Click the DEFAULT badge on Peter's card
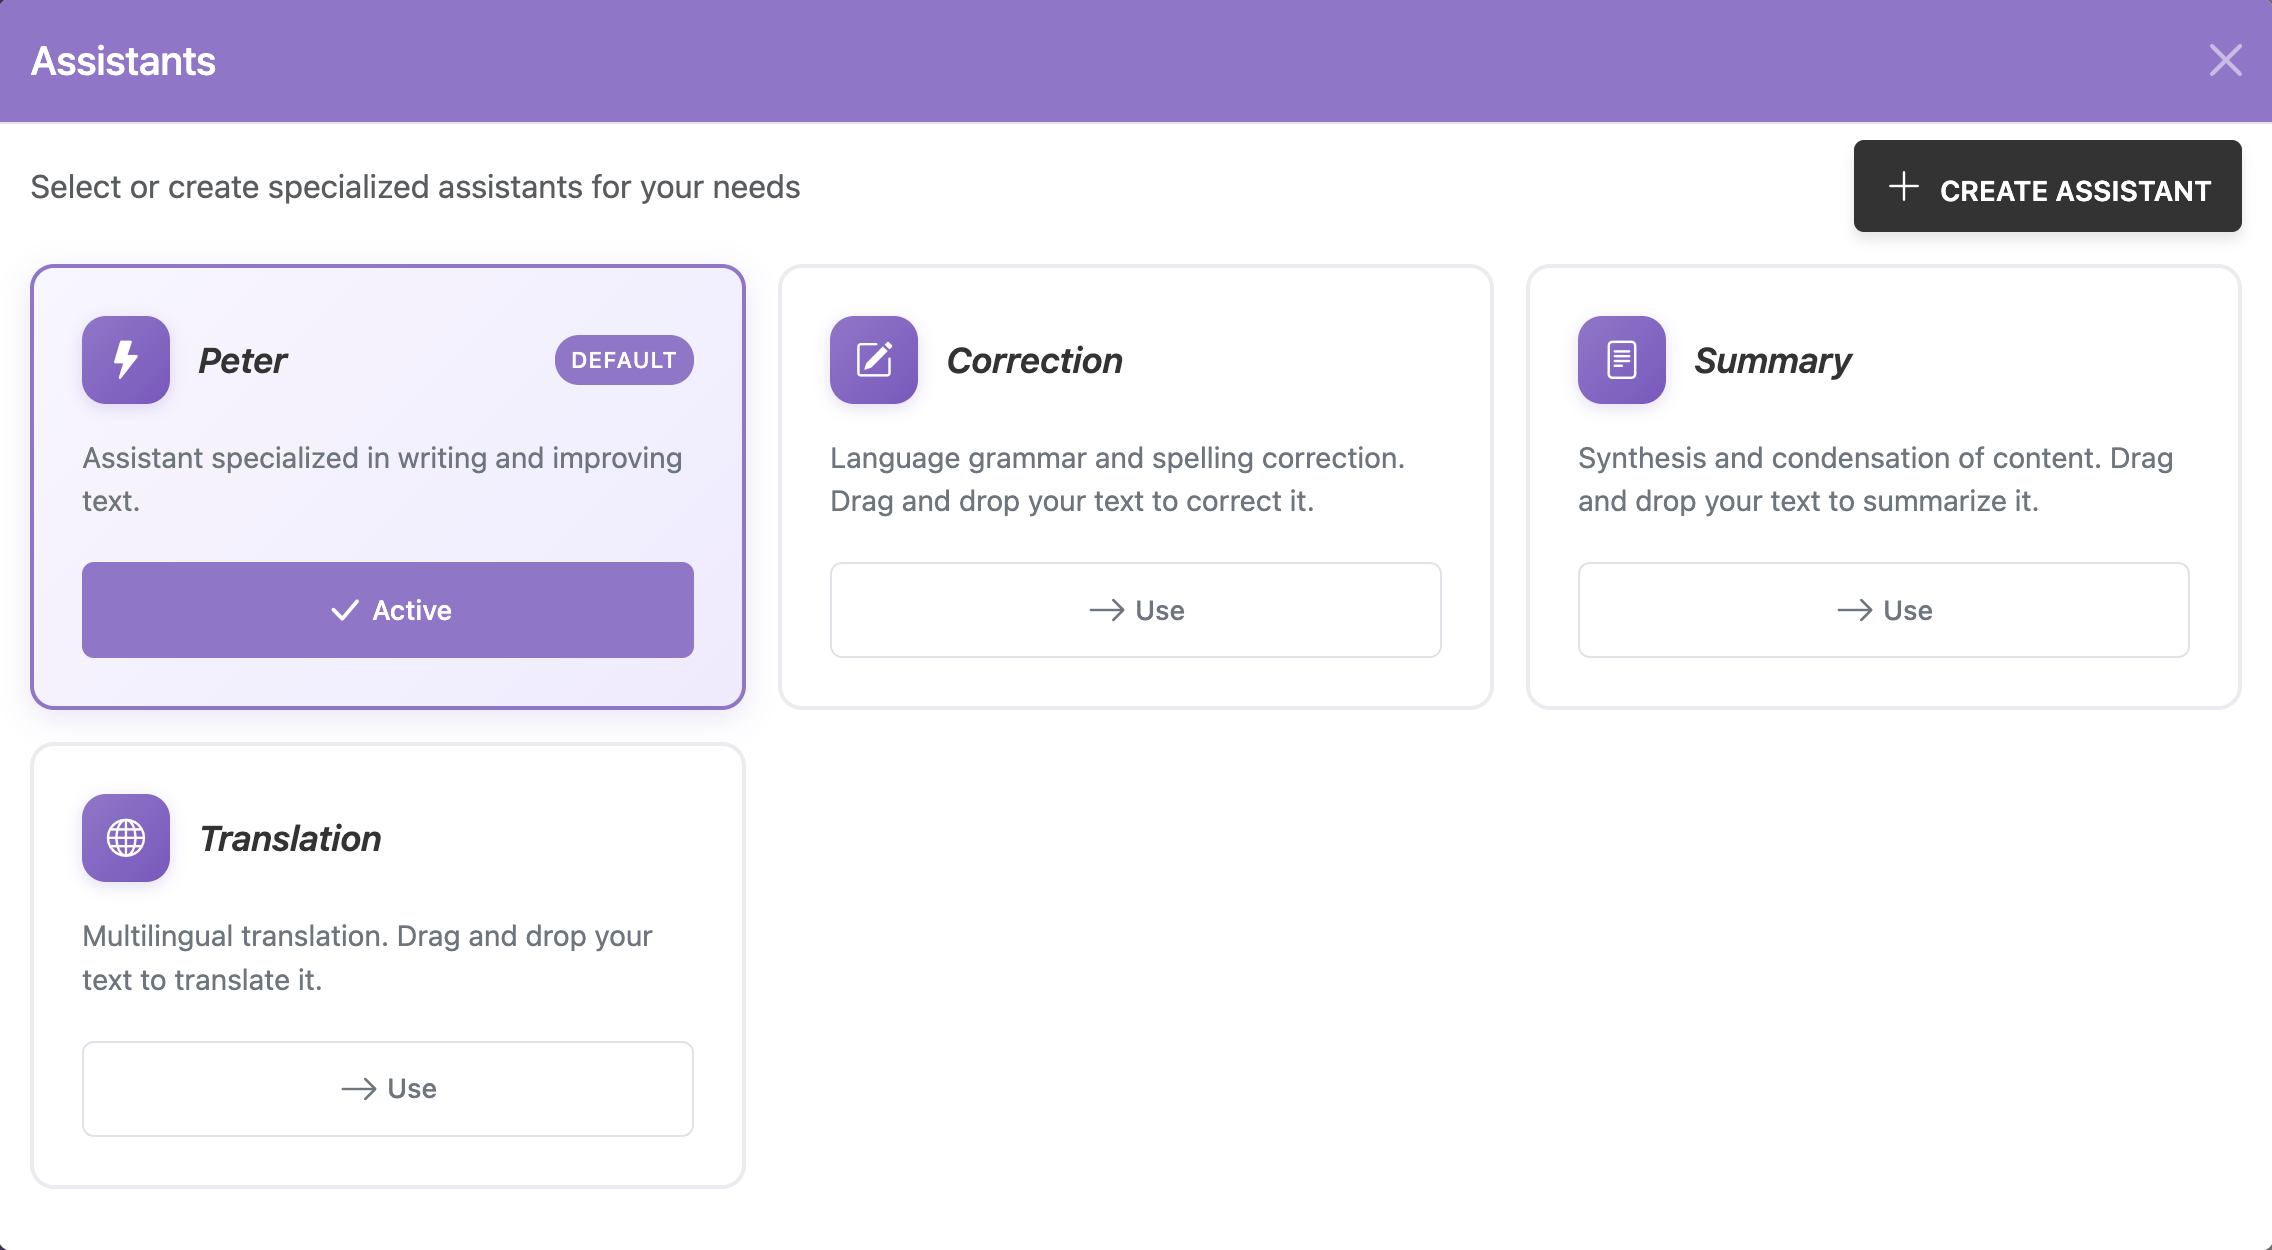2272x1250 pixels. 623,360
